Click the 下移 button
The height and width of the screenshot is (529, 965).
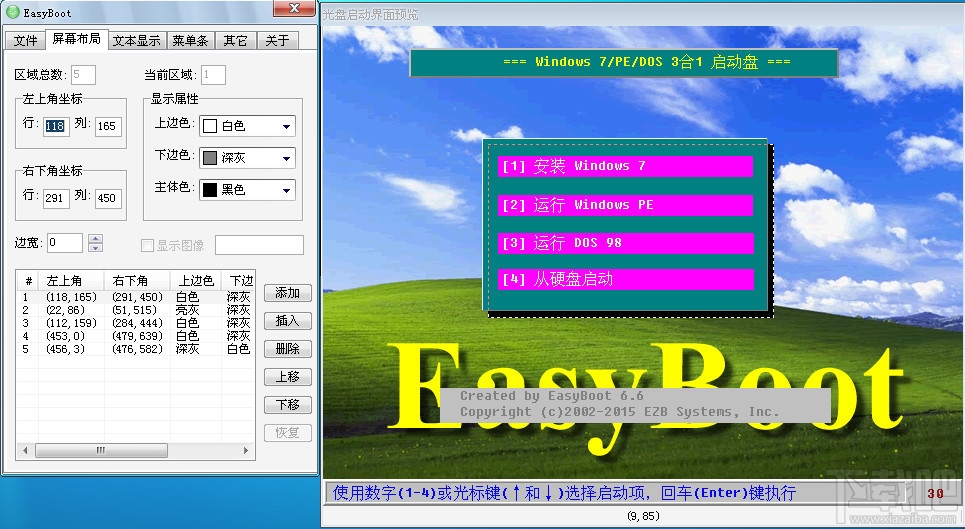287,405
